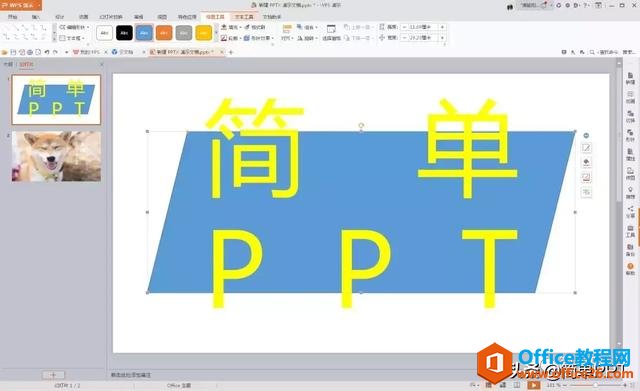Screen dimensions: 640x391
Task: Click the search magnifier icon in the tab bar
Action: click(x=592, y=52)
